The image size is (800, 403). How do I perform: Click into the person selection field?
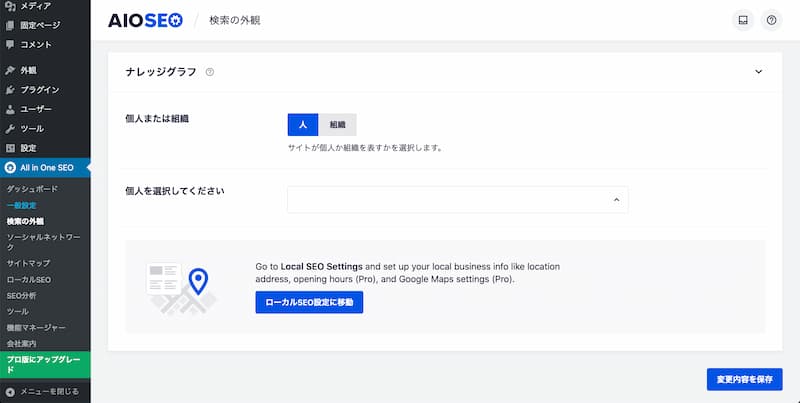point(458,199)
